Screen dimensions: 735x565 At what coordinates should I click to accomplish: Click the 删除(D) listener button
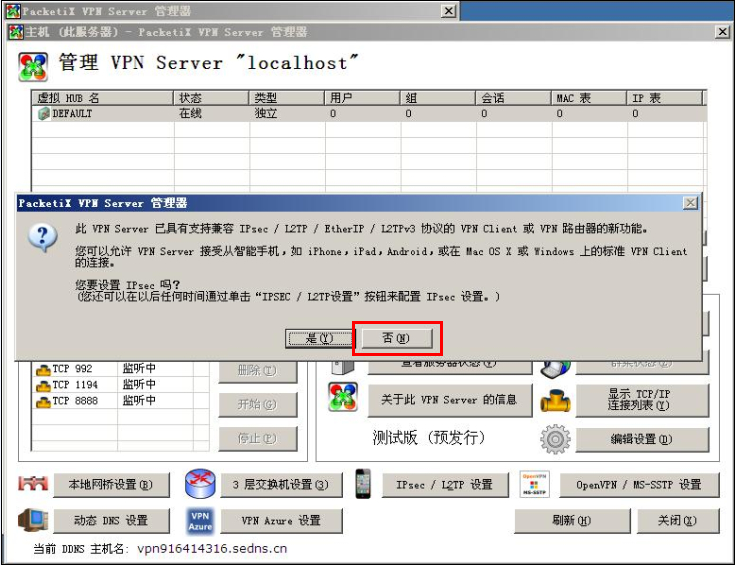[257, 371]
